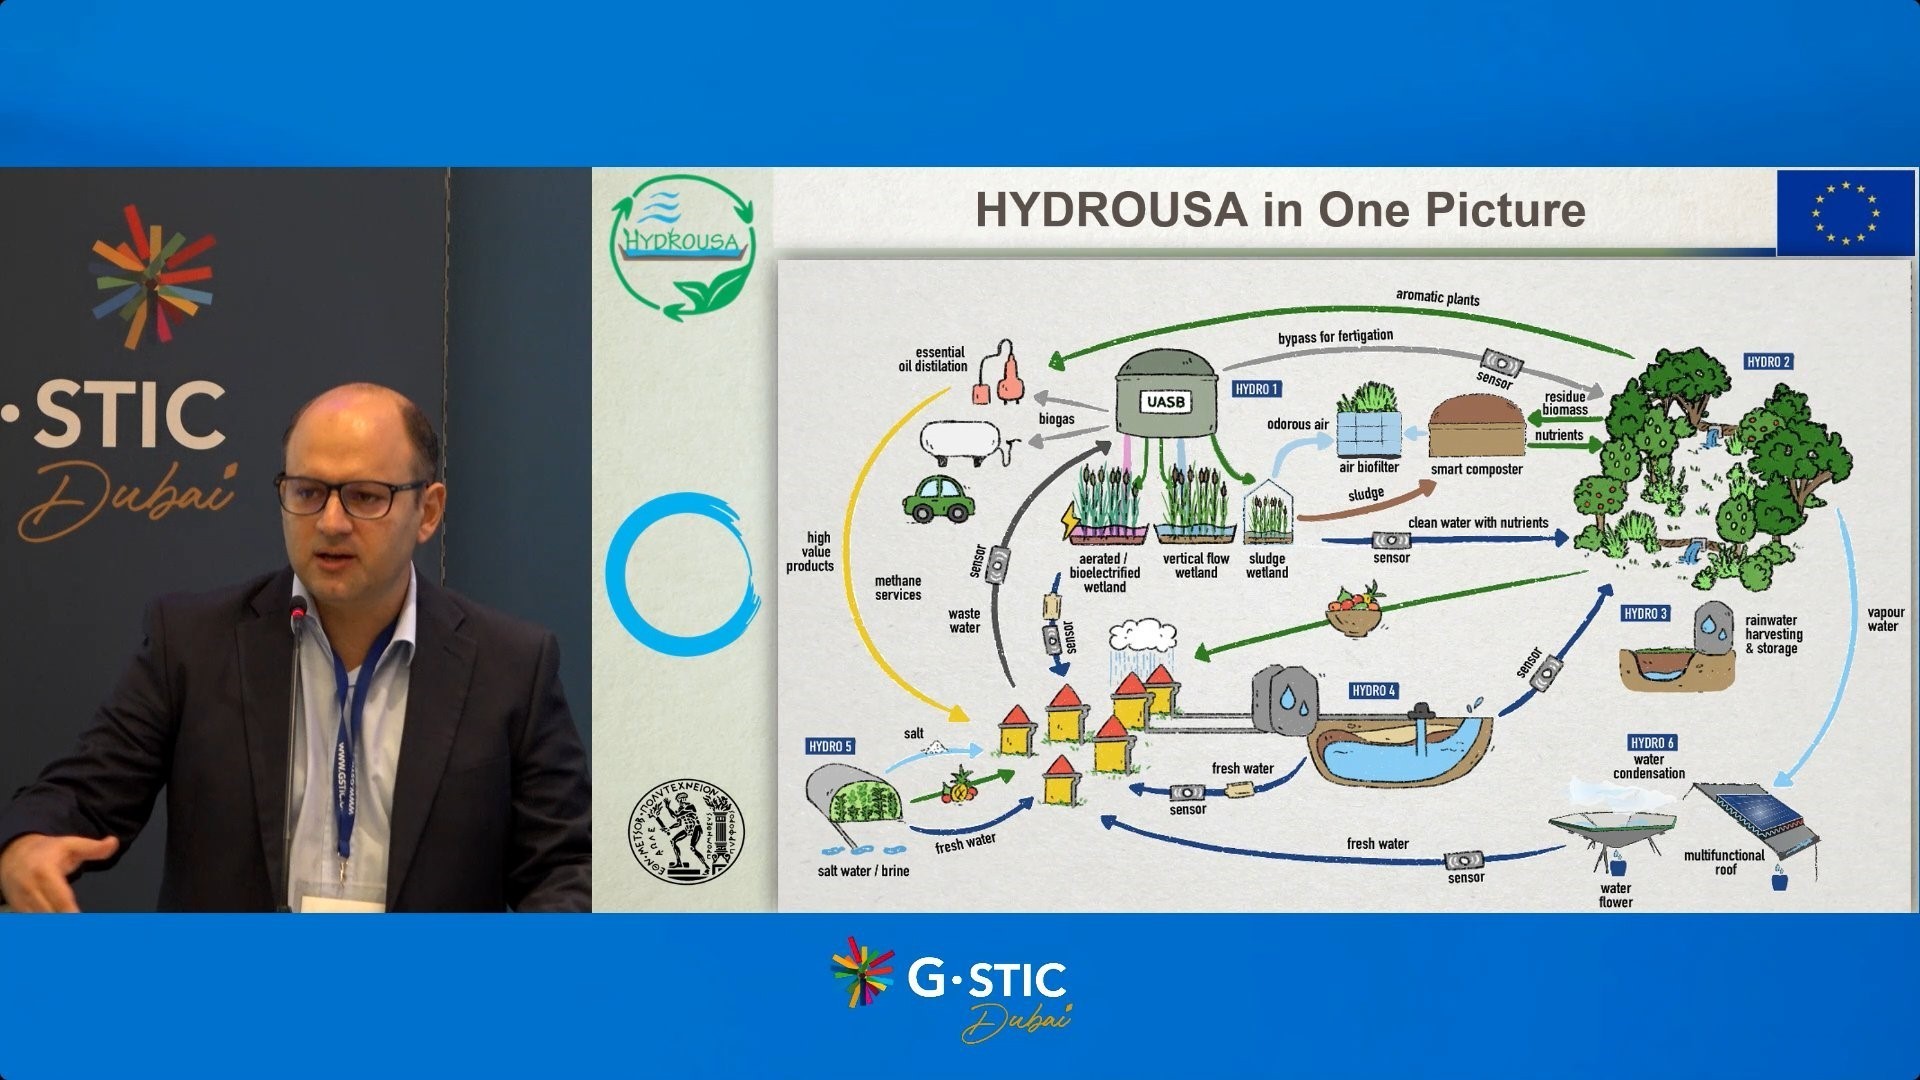Click the speaker video thumbnail
Image resolution: width=1920 pixels, height=1080 pixels.
click(x=296, y=540)
